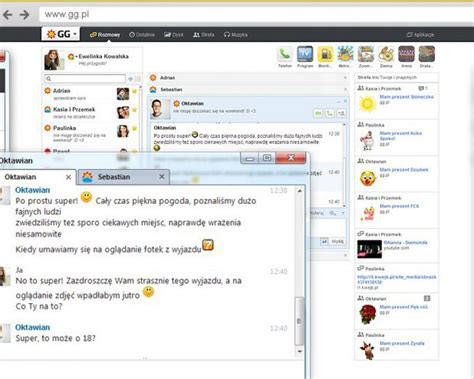Click the Oktawian sender name at 12:40
Image resolution: width=474 pixels, height=379 pixels.
[x=32, y=327]
